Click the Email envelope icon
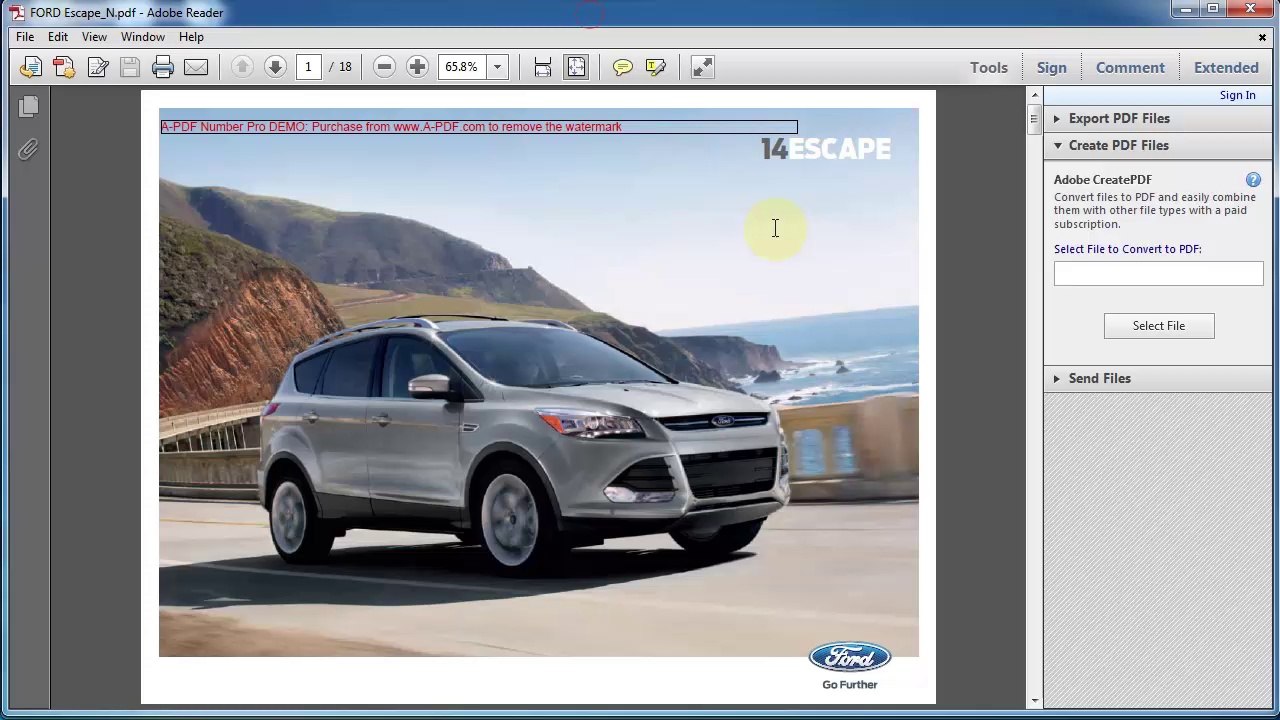Image resolution: width=1280 pixels, height=720 pixels. tap(196, 67)
